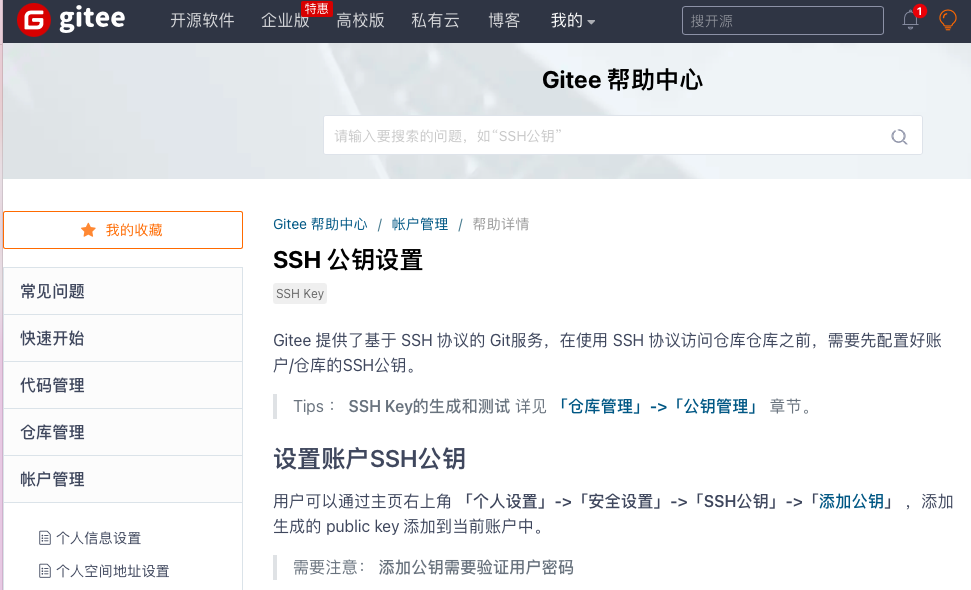Viewport: 971px width, 590px height.
Task: Click the help search magnifier icon
Action: point(899,136)
